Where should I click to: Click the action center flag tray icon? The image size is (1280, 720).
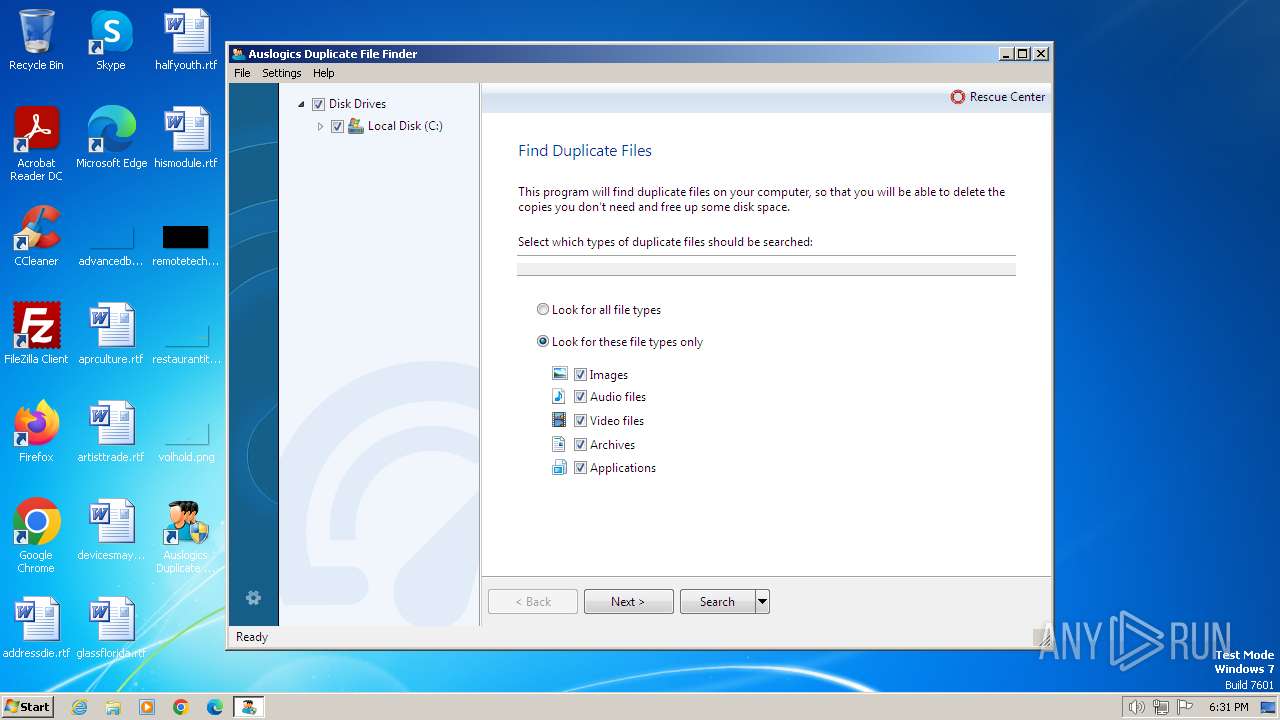[x=1184, y=707]
